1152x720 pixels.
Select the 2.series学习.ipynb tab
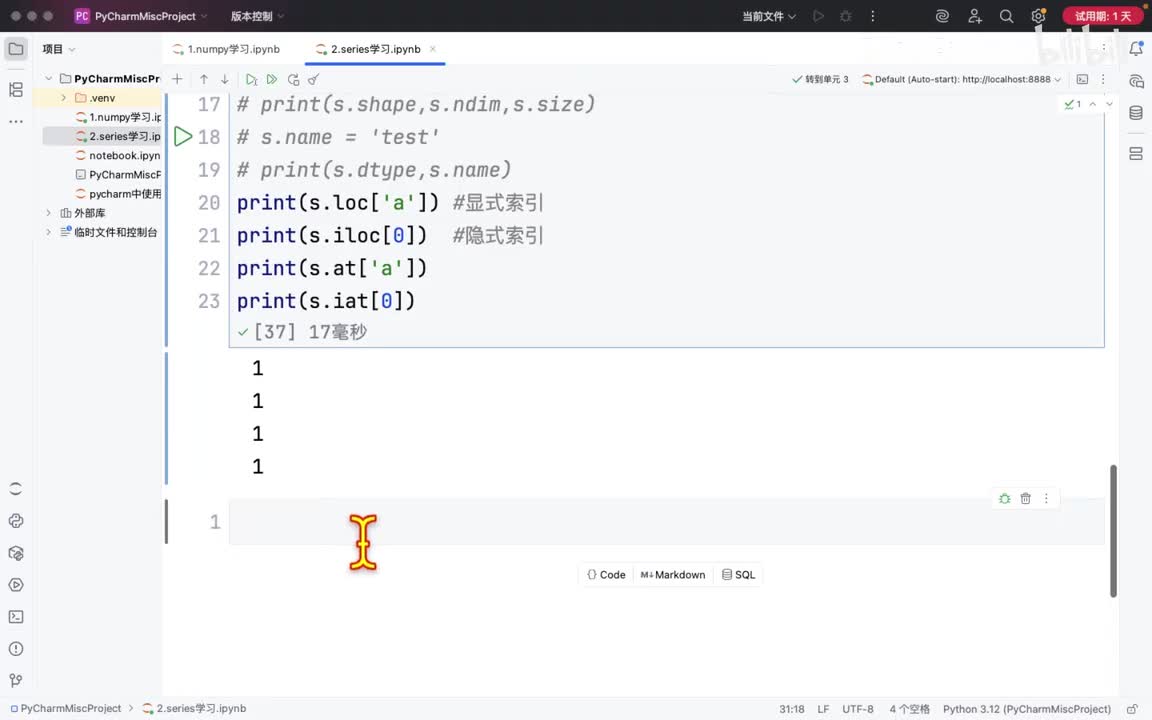click(375, 49)
